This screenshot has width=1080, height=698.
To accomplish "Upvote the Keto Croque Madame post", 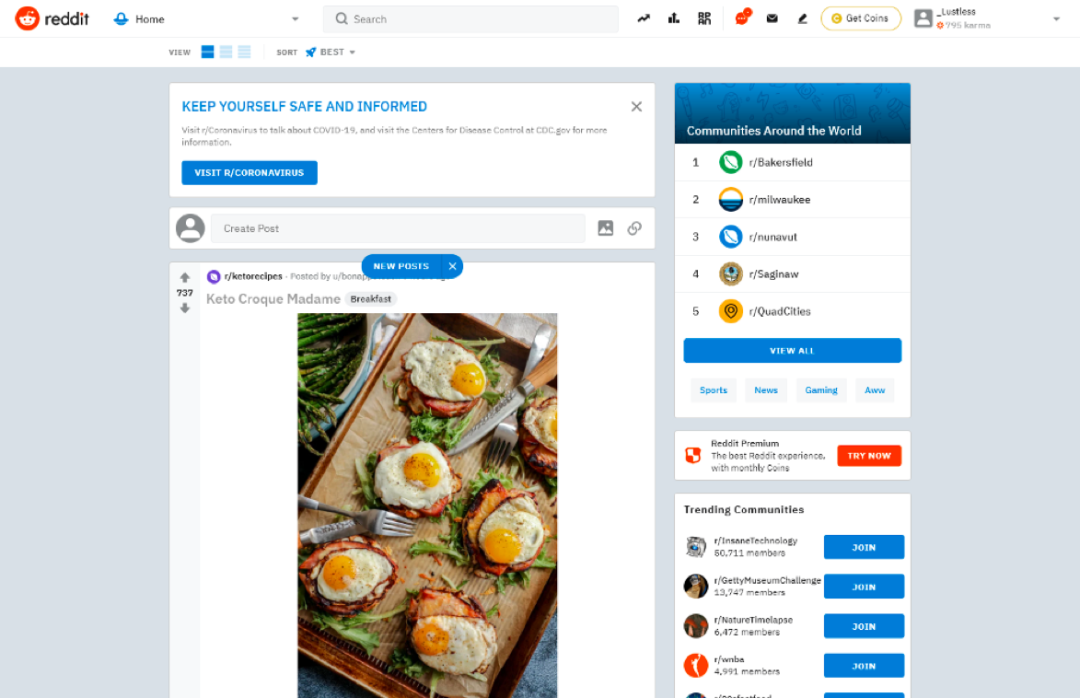I will [185, 278].
